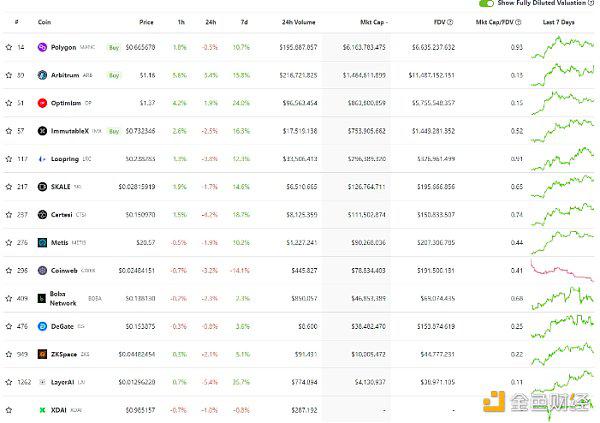Star the Optimism coin
Viewport: 600px width, 423px height.
coord(9,103)
